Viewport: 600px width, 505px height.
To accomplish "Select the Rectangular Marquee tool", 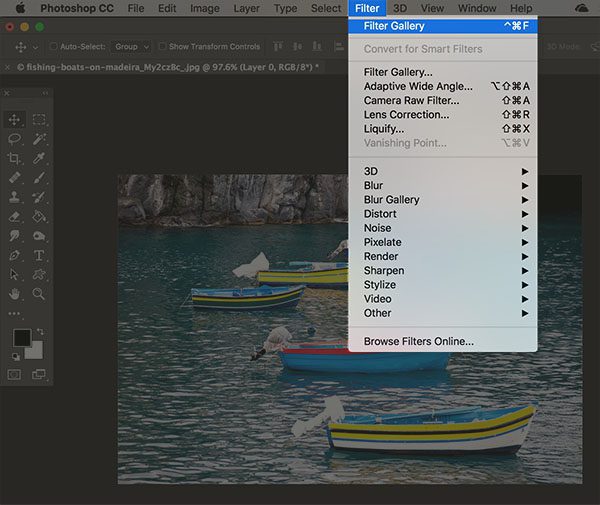I will click(x=39, y=119).
